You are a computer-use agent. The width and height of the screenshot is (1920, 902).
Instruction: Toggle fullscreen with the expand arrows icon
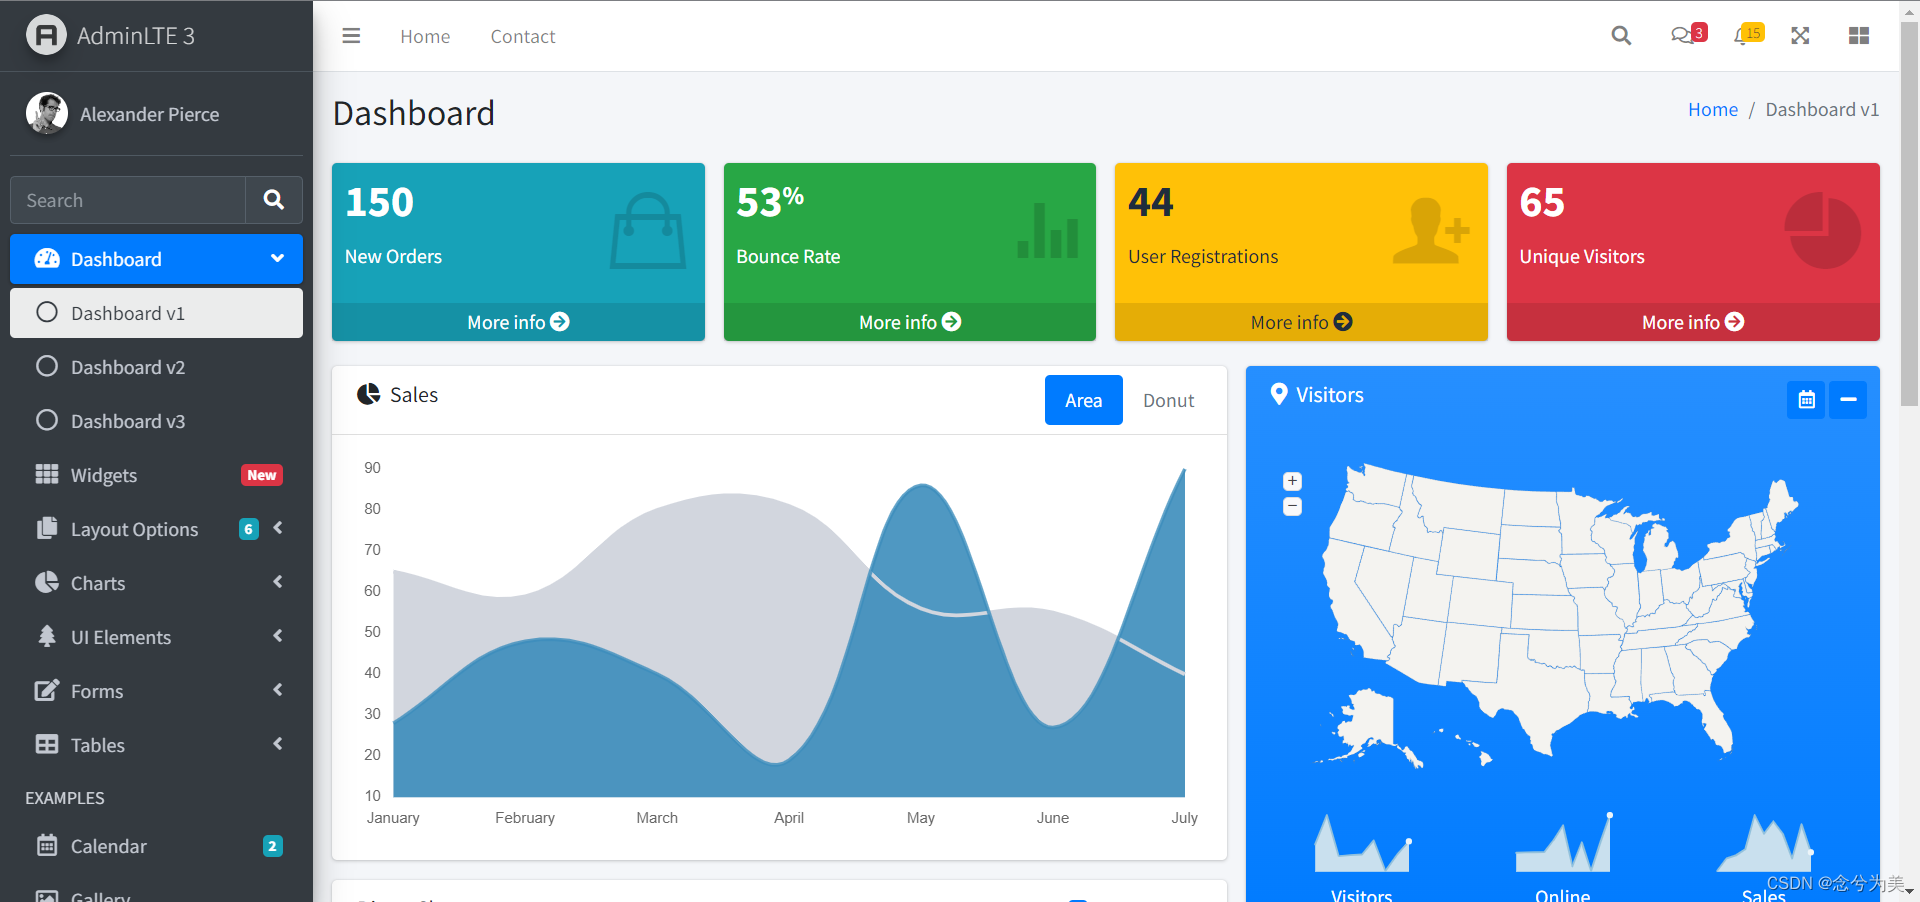1800,36
